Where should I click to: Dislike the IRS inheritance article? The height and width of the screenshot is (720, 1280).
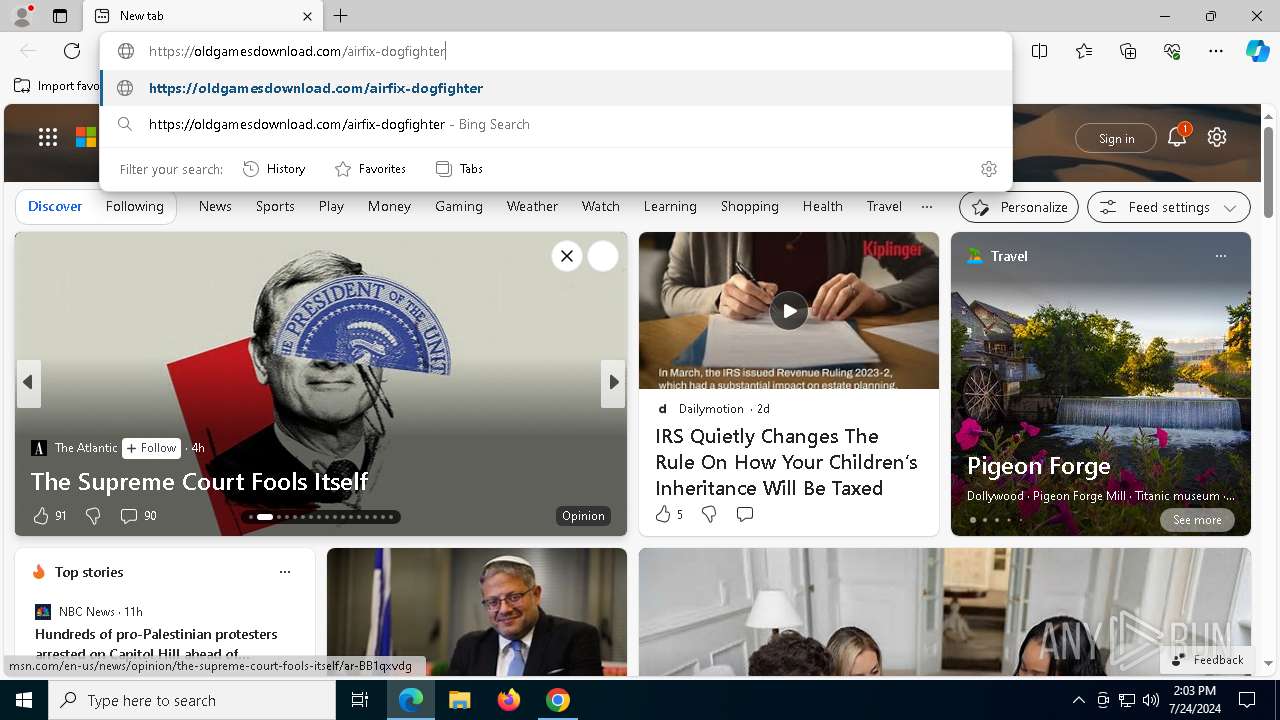coord(709,514)
